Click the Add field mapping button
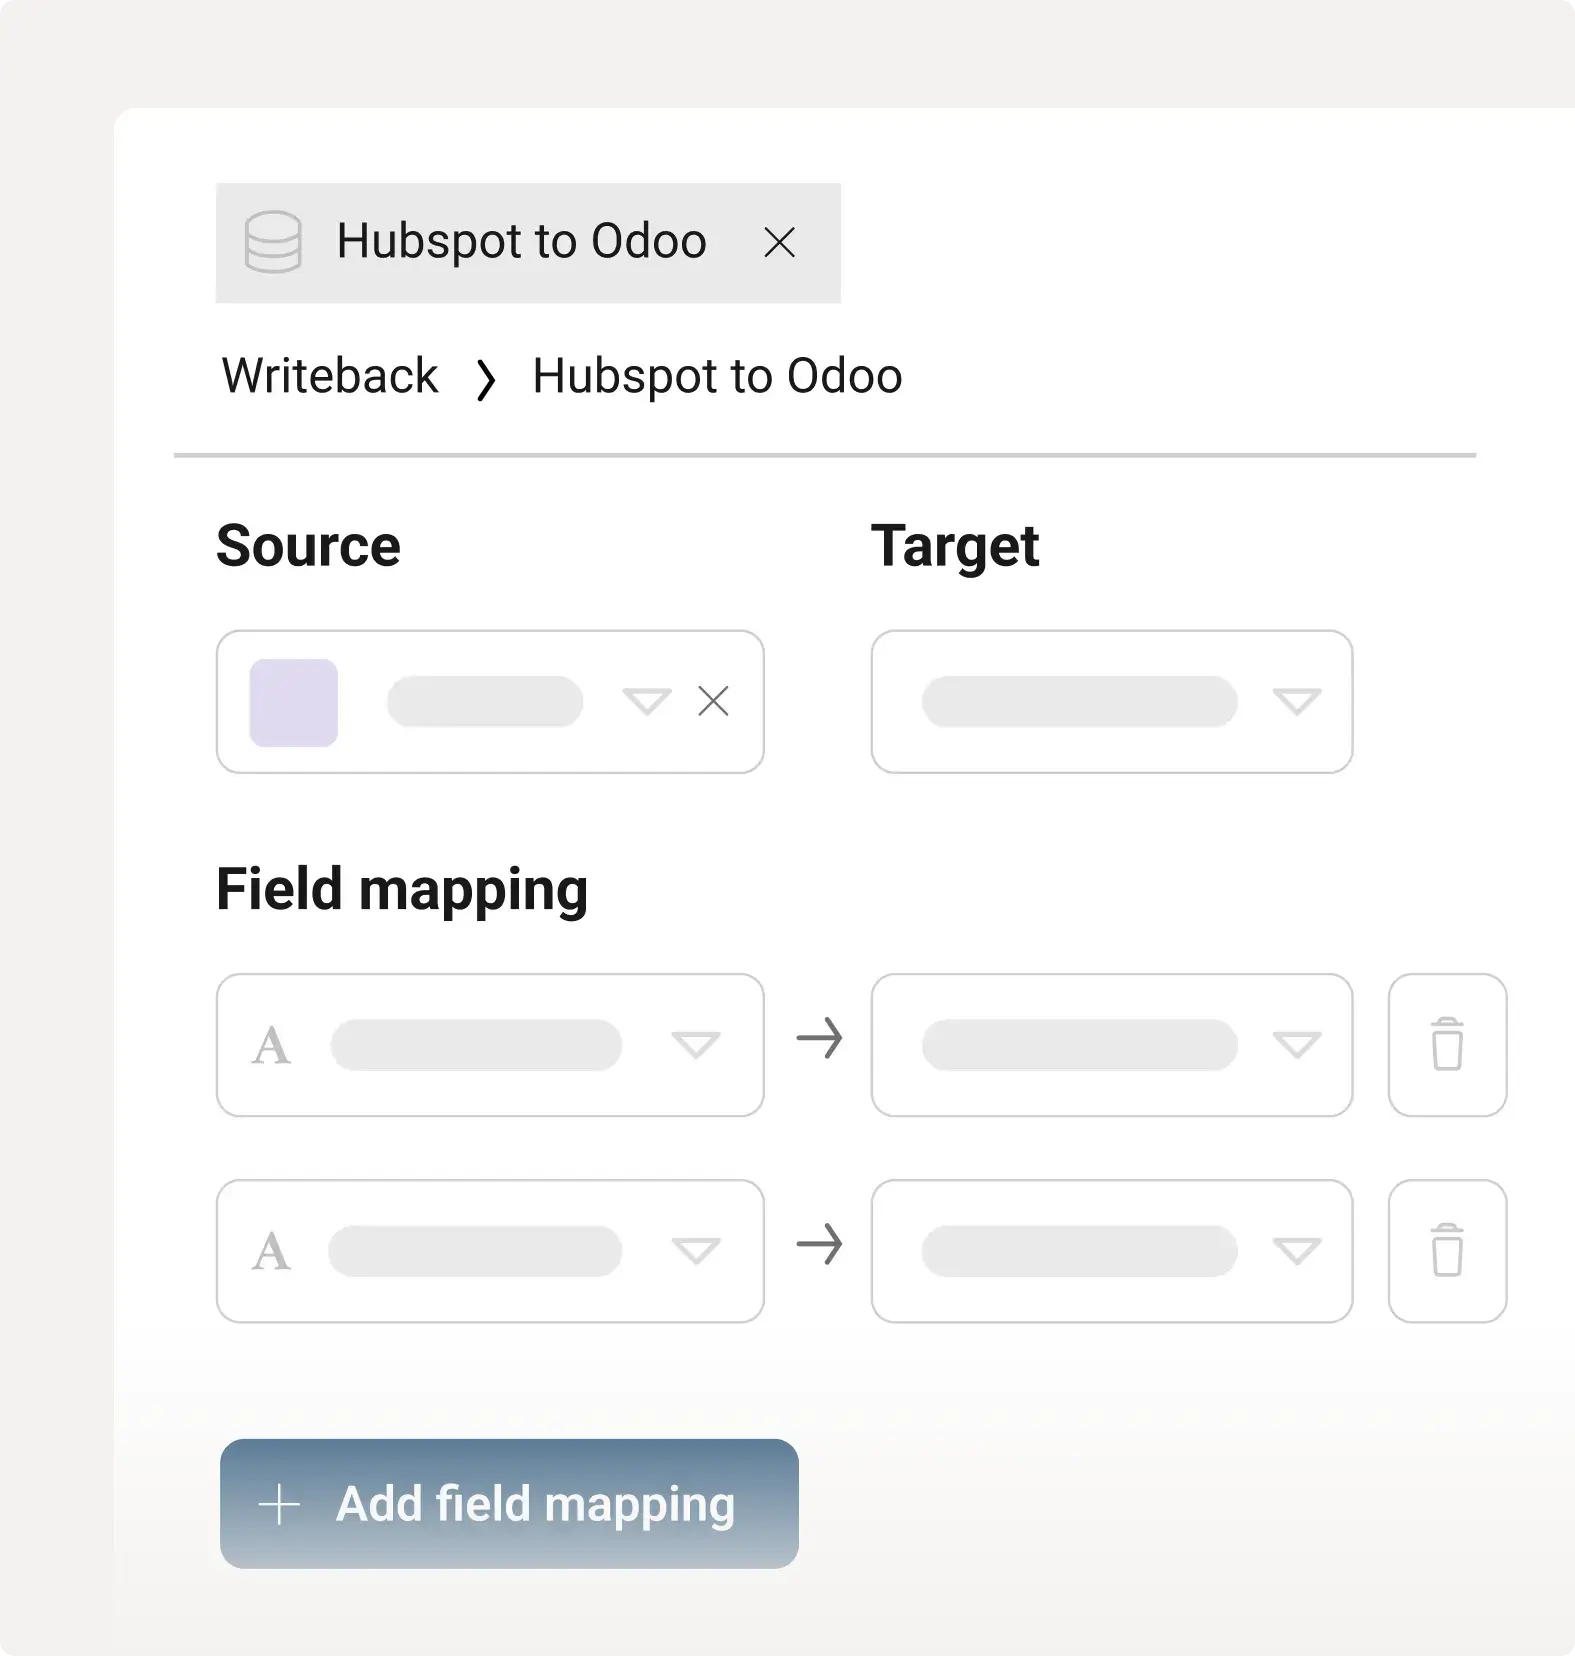The width and height of the screenshot is (1575, 1656). 509,1504
